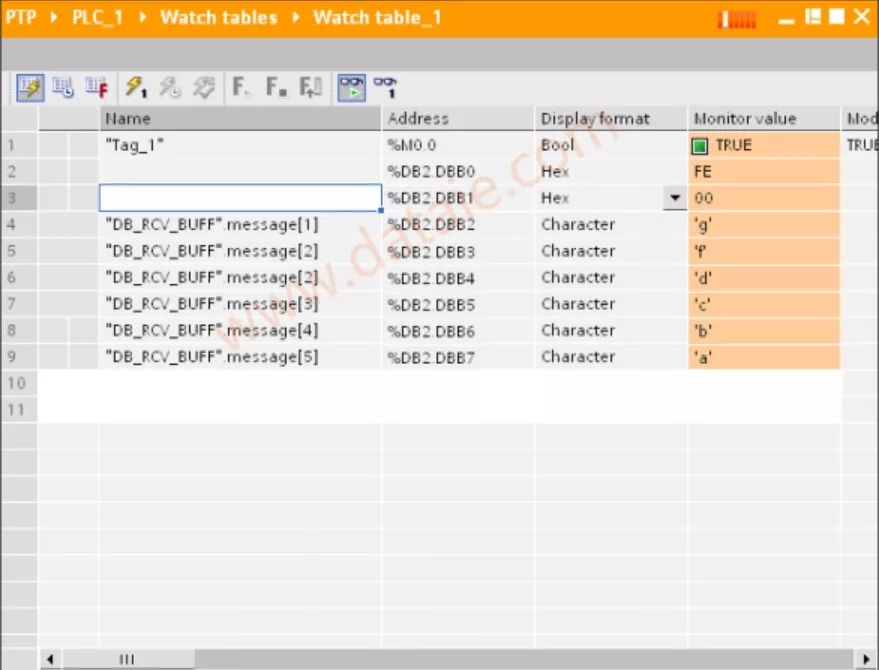Click the PLC_1 breadcrumb item

[x=98, y=17]
